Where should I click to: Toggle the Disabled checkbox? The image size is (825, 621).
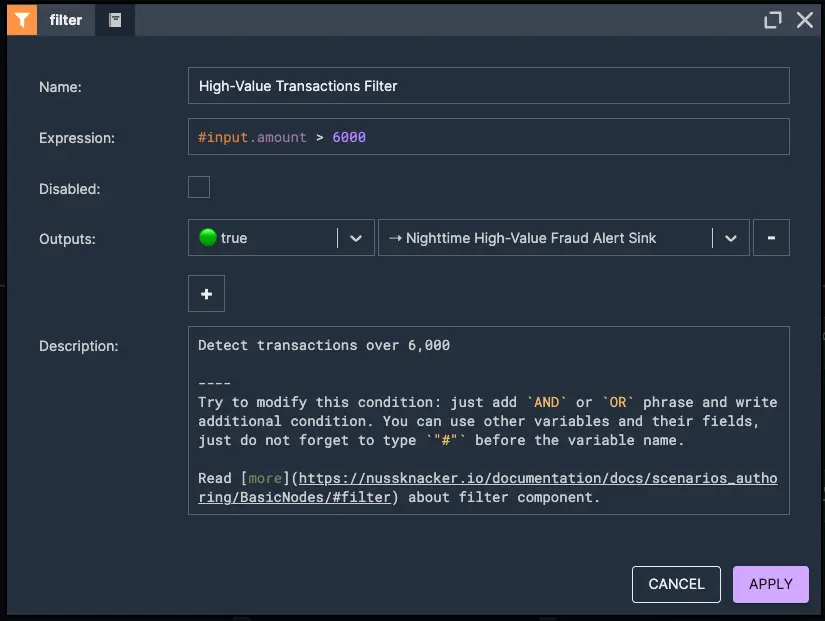pyautogui.click(x=199, y=187)
